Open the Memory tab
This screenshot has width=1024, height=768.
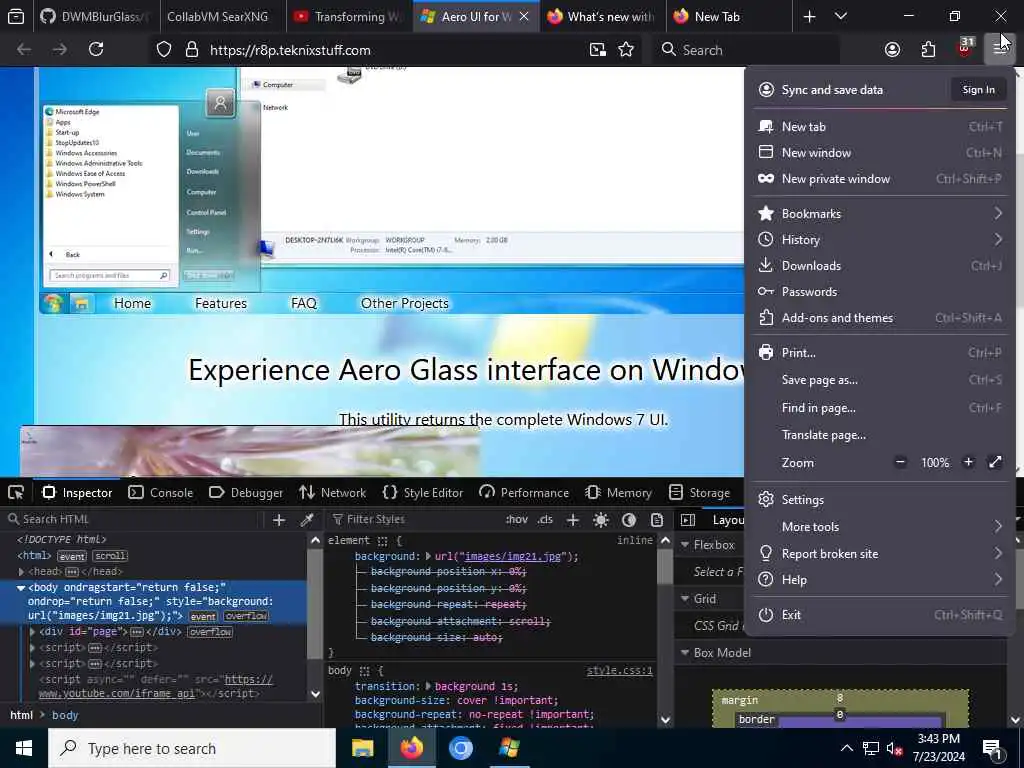618,493
